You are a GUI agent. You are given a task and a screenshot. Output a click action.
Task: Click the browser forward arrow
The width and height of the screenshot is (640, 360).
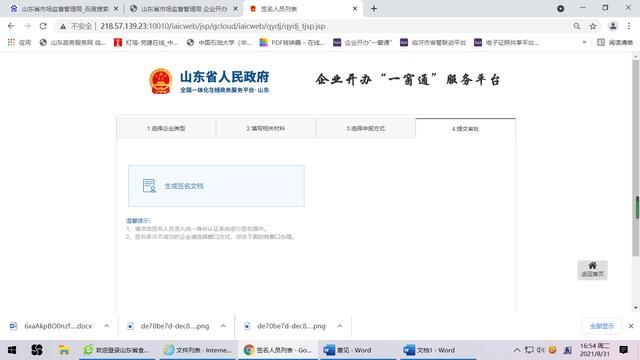click(27, 26)
